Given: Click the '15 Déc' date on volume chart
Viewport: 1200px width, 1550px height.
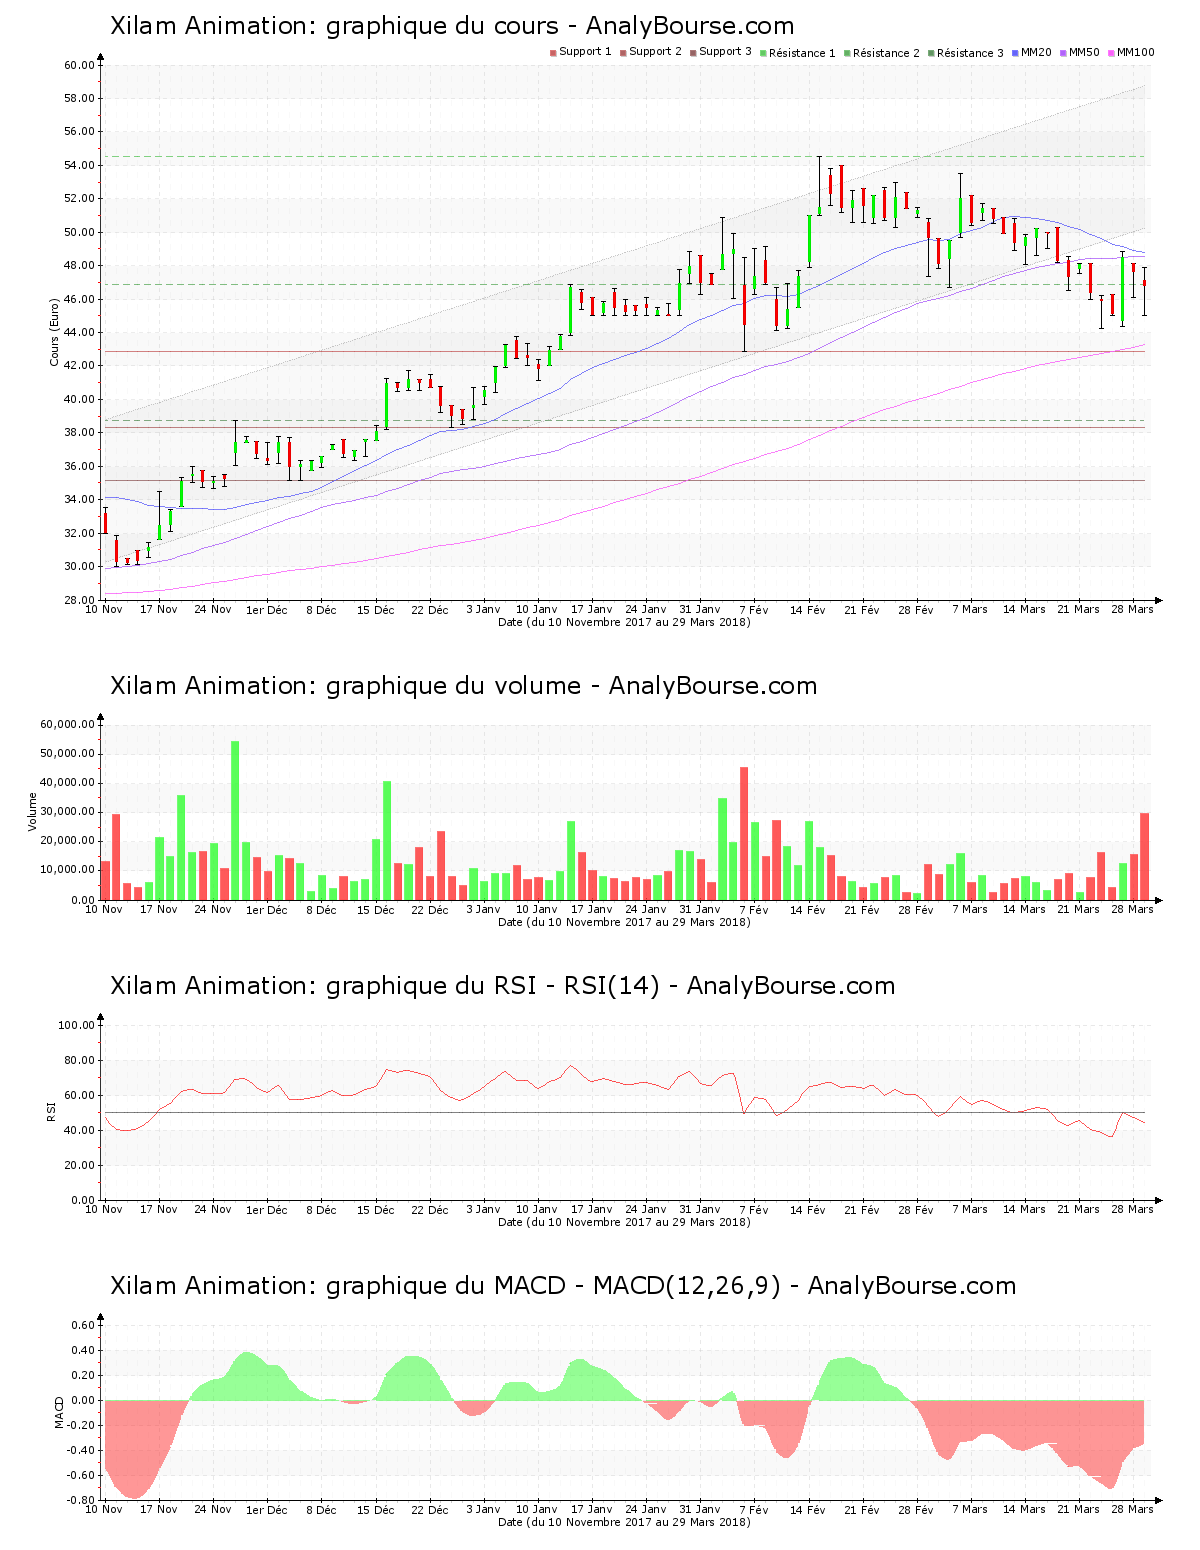Looking at the screenshot, I should point(375,909).
